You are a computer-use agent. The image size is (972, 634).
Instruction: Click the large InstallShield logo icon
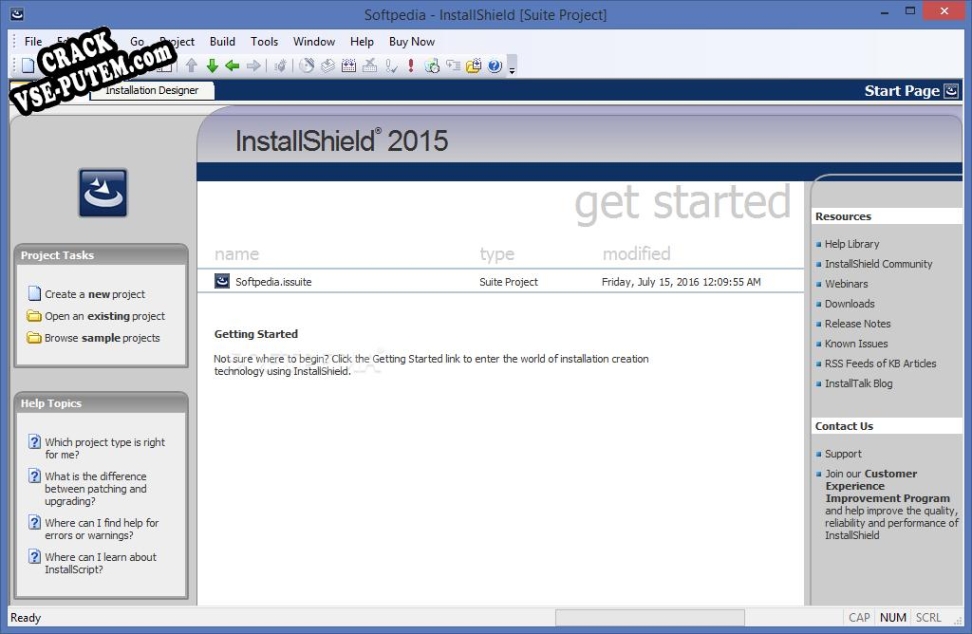point(103,193)
